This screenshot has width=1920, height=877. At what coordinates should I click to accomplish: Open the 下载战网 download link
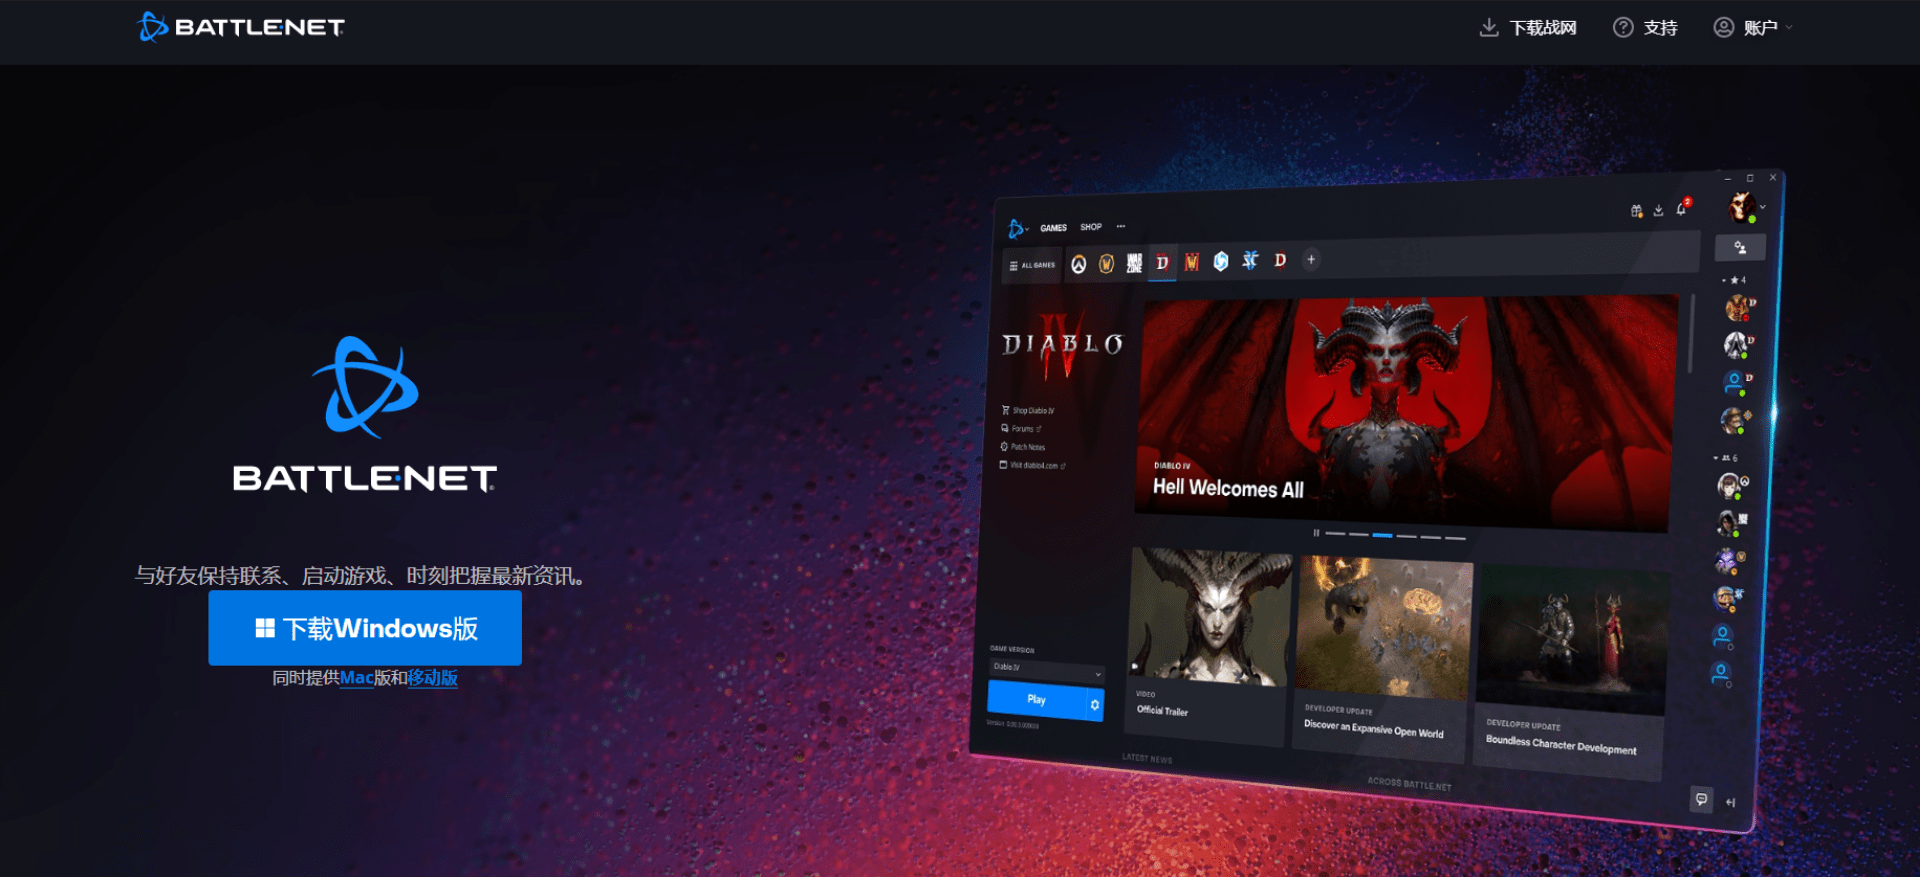click(1528, 28)
